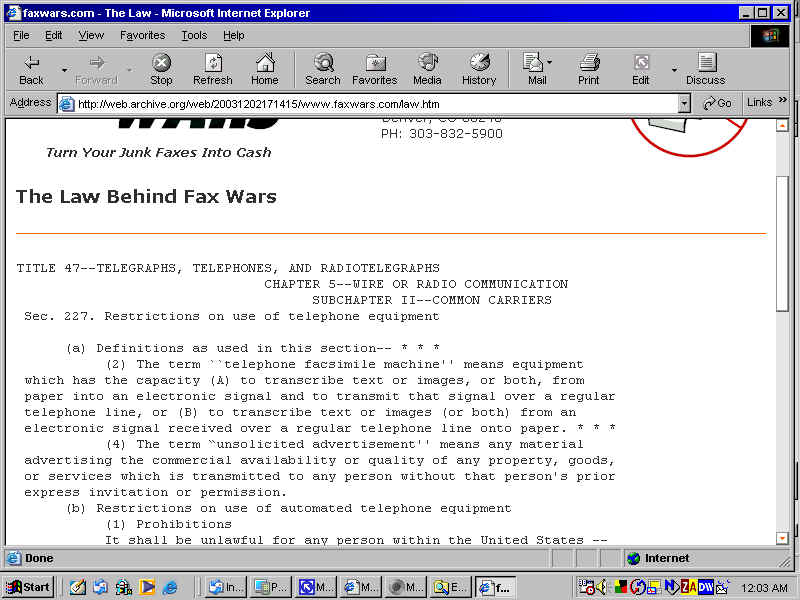Click the 'DW' system tray icon

tap(706, 587)
